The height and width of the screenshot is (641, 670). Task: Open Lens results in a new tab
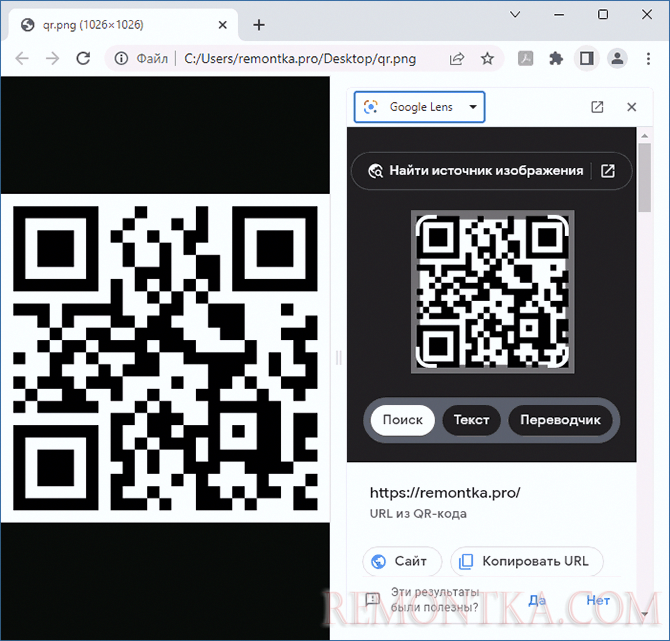[x=597, y=107]
